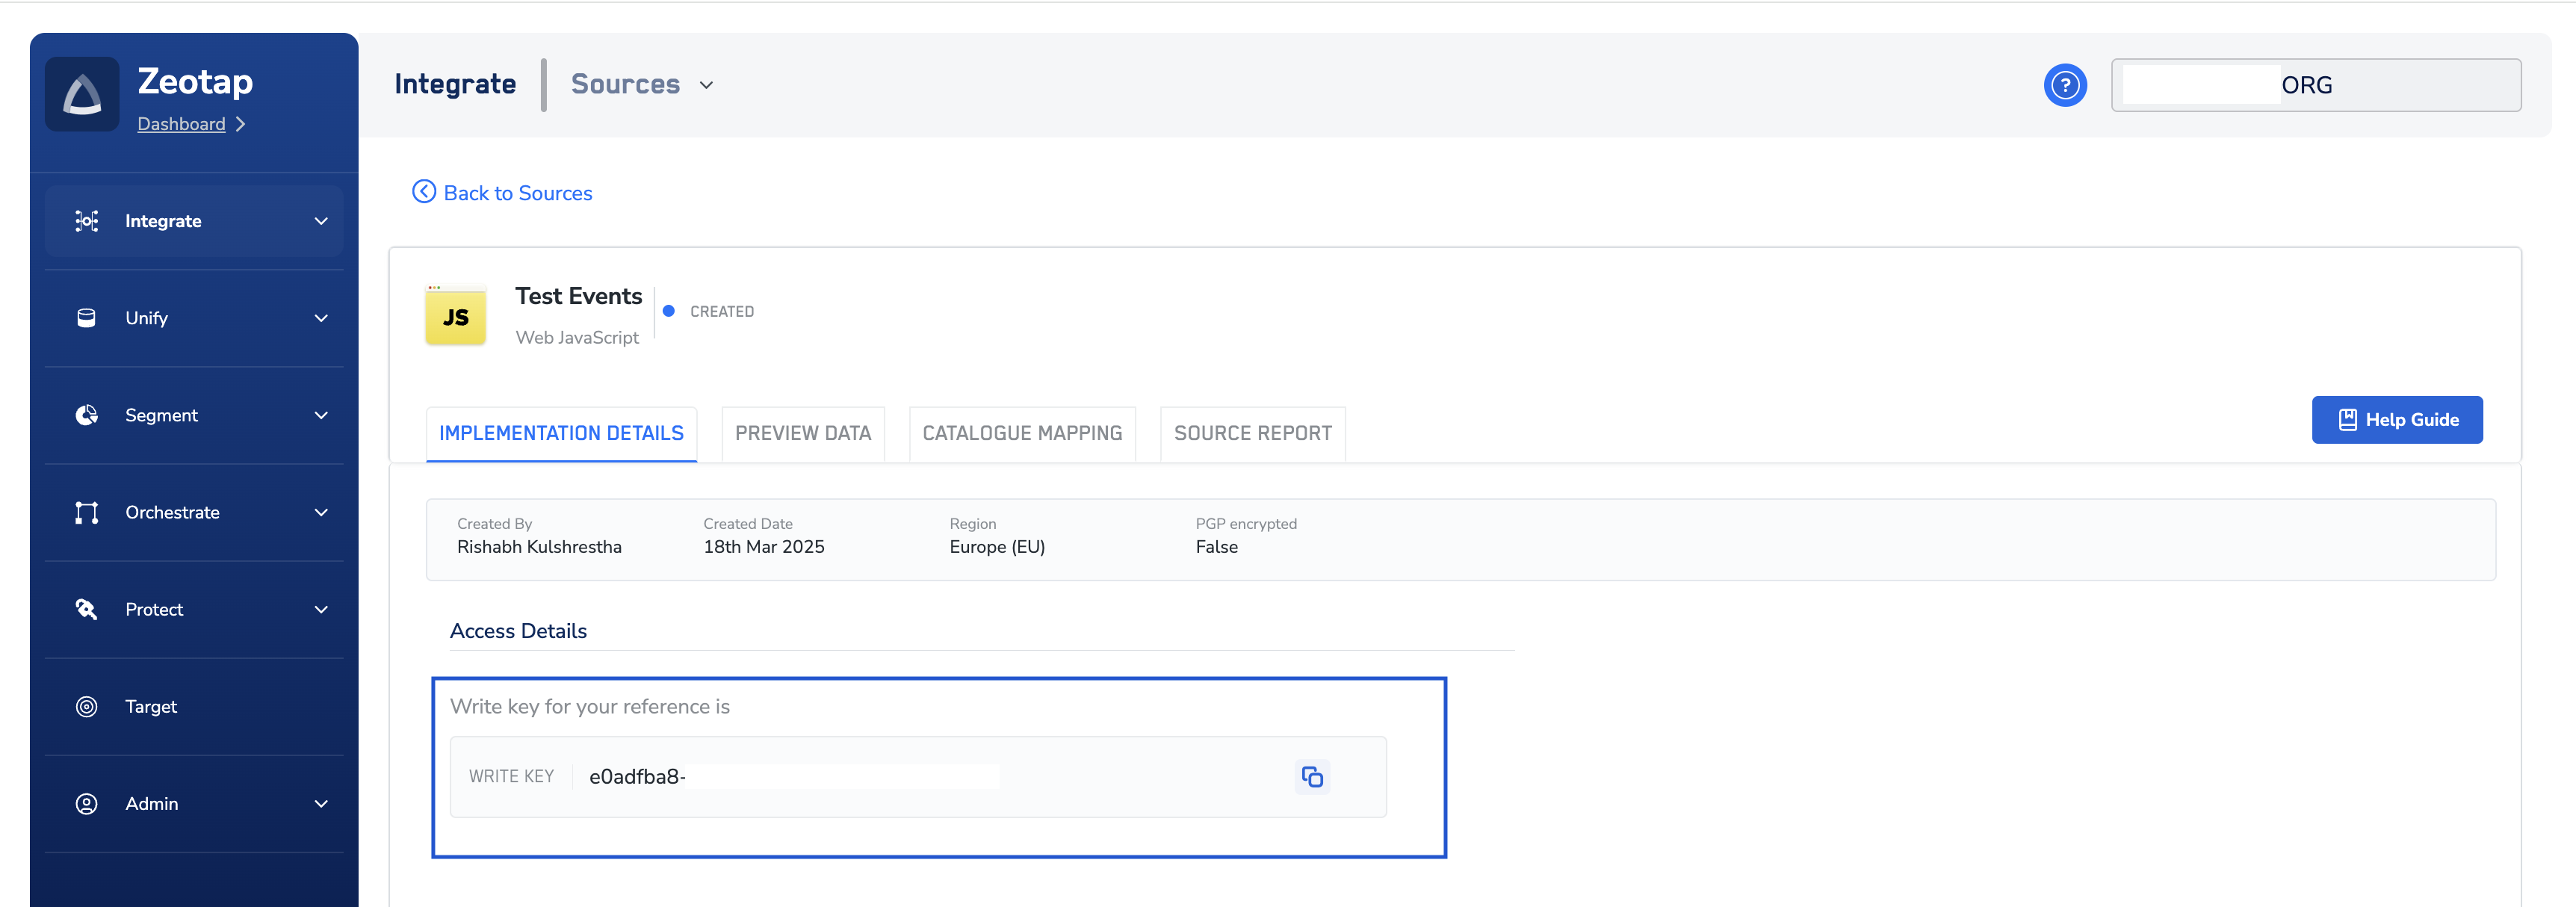This screenshot has width=2576, height=907.
Task: Click the help question mark icon
Action: [x=2064, y=85]
